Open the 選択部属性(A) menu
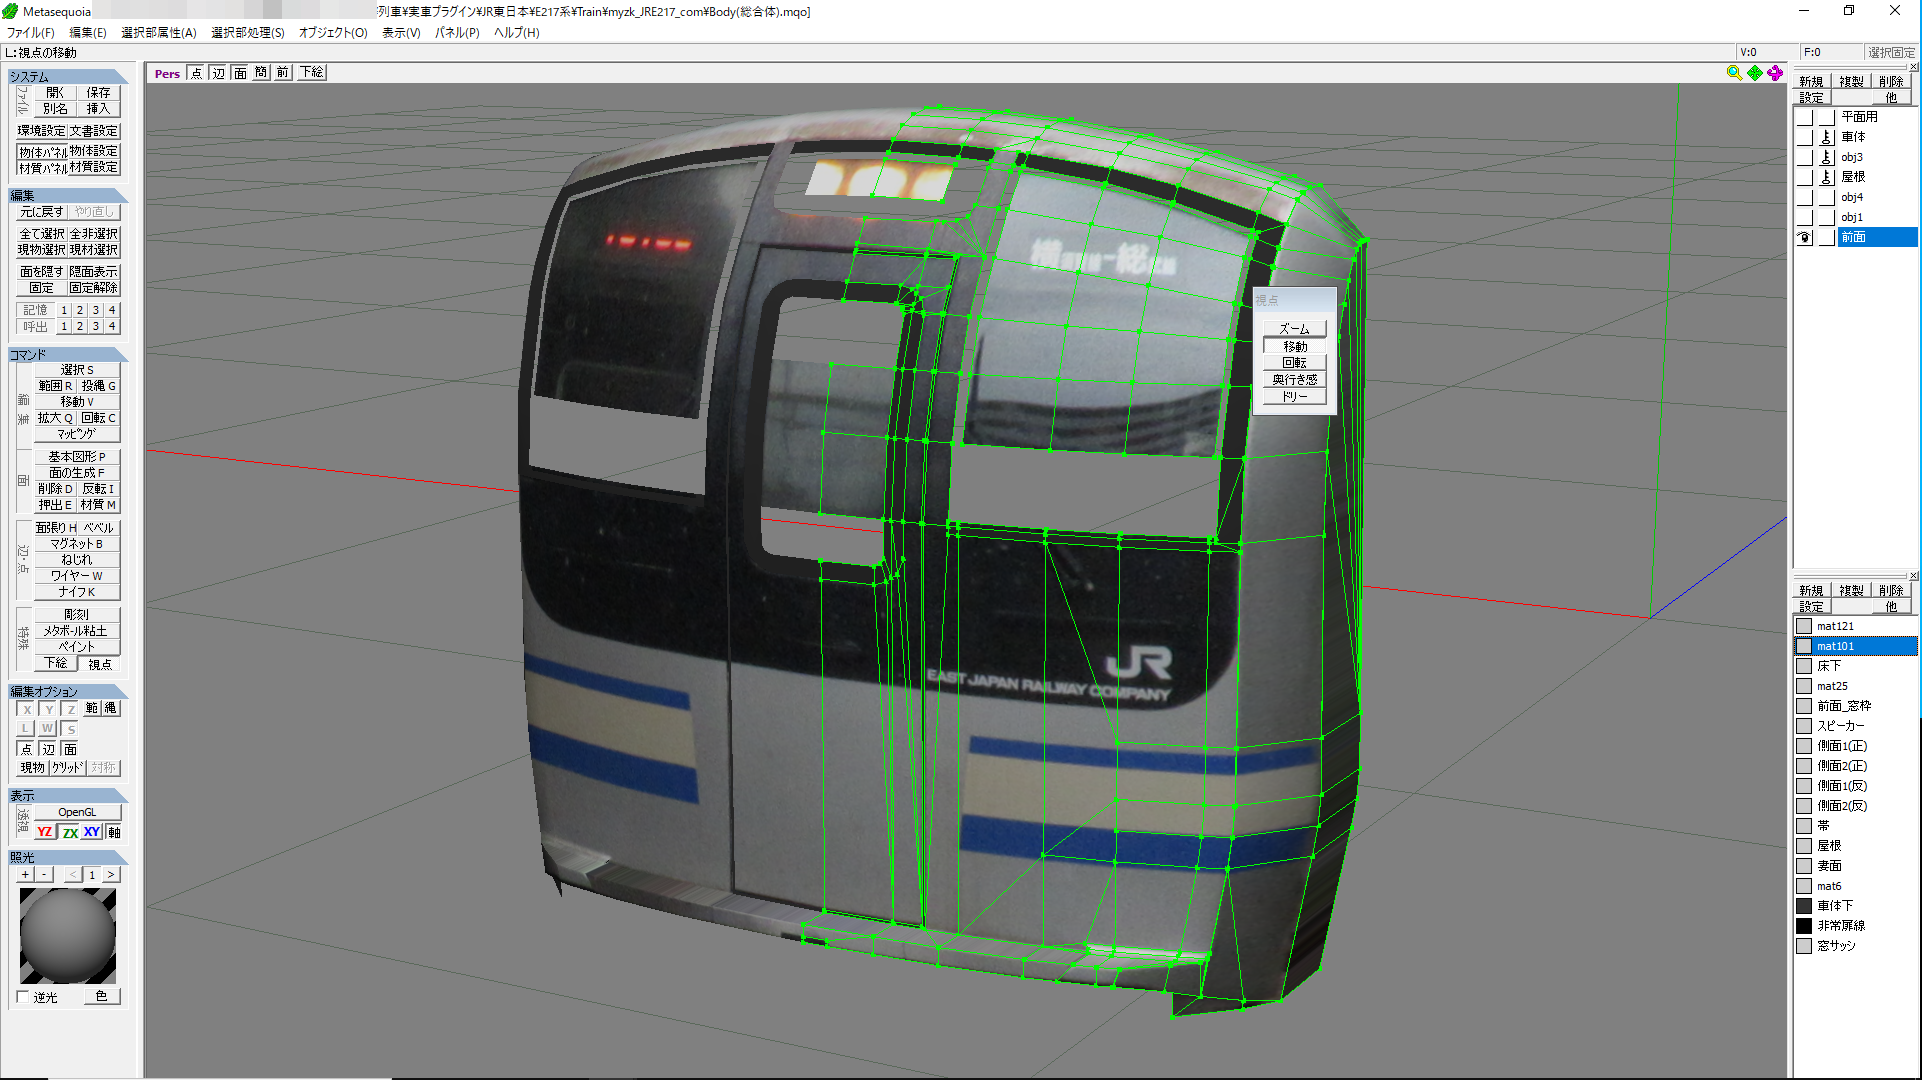Viewport: 1922px width, 1080px height. (159, 32)
